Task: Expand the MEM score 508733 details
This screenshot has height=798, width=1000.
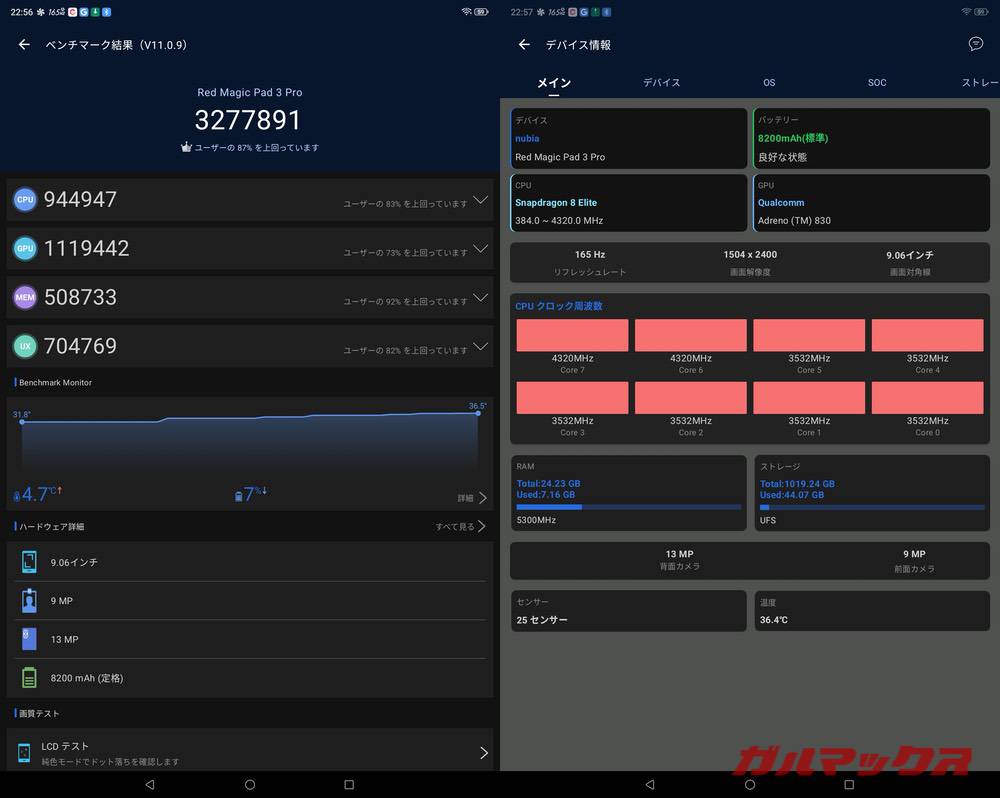Action: pos(480,297)
